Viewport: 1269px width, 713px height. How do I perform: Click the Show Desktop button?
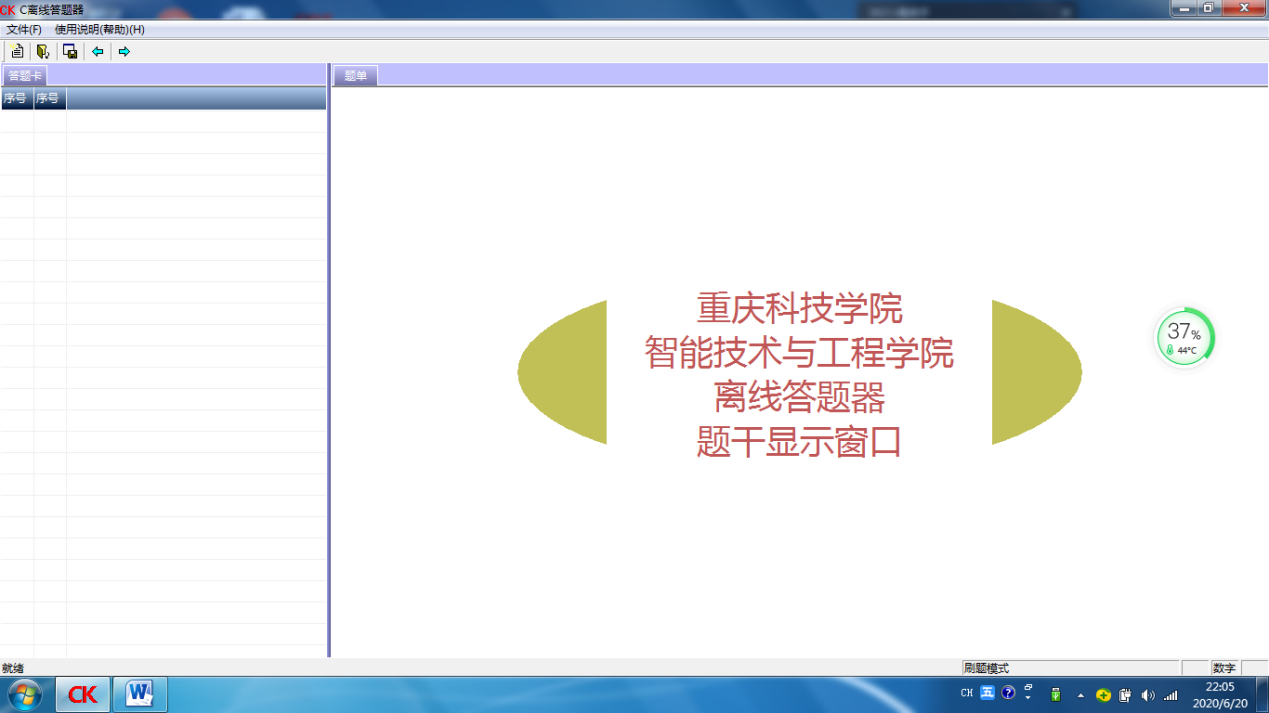click(1262, 694)
